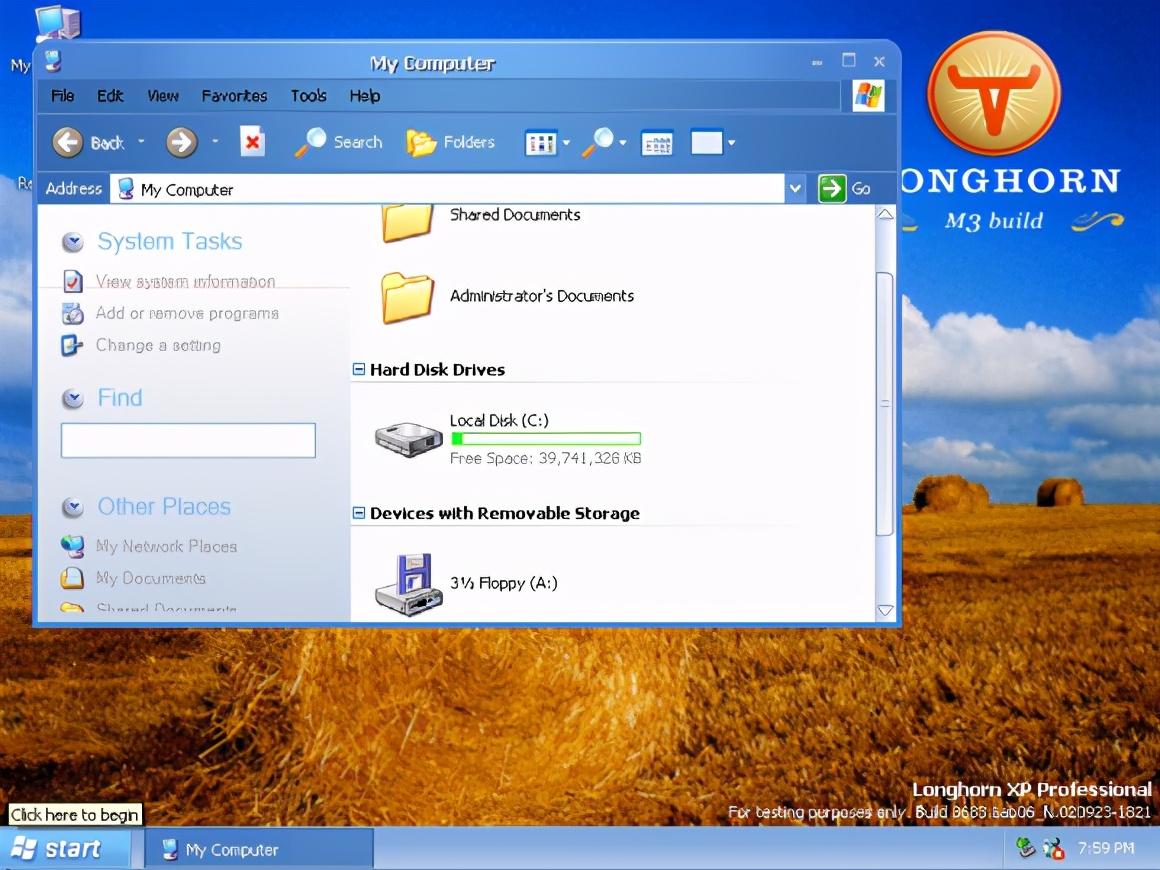Click the title bar computer icon
The width and height of the screenshot is (1160, 870).
[x=53, y=61]
